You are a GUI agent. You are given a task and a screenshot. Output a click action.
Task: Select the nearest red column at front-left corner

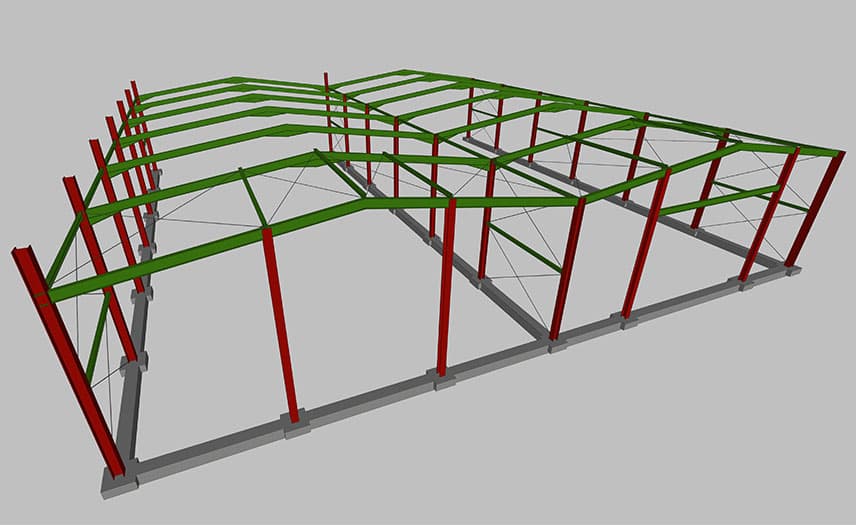68,362
